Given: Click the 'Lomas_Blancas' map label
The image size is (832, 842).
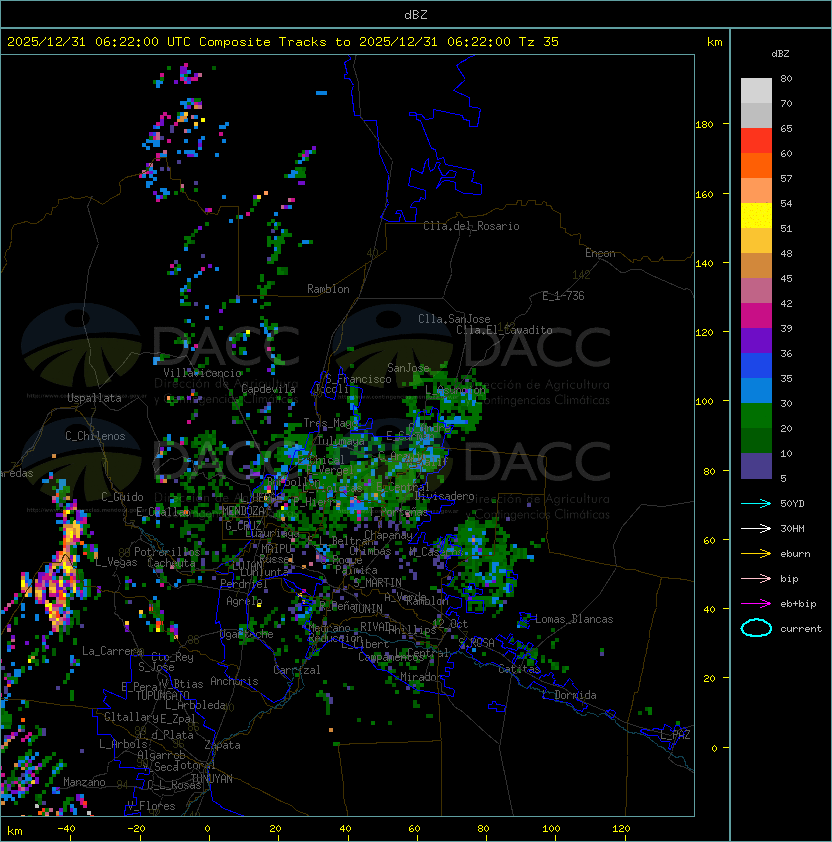Looking at the screenshot, I should [574, 620].
